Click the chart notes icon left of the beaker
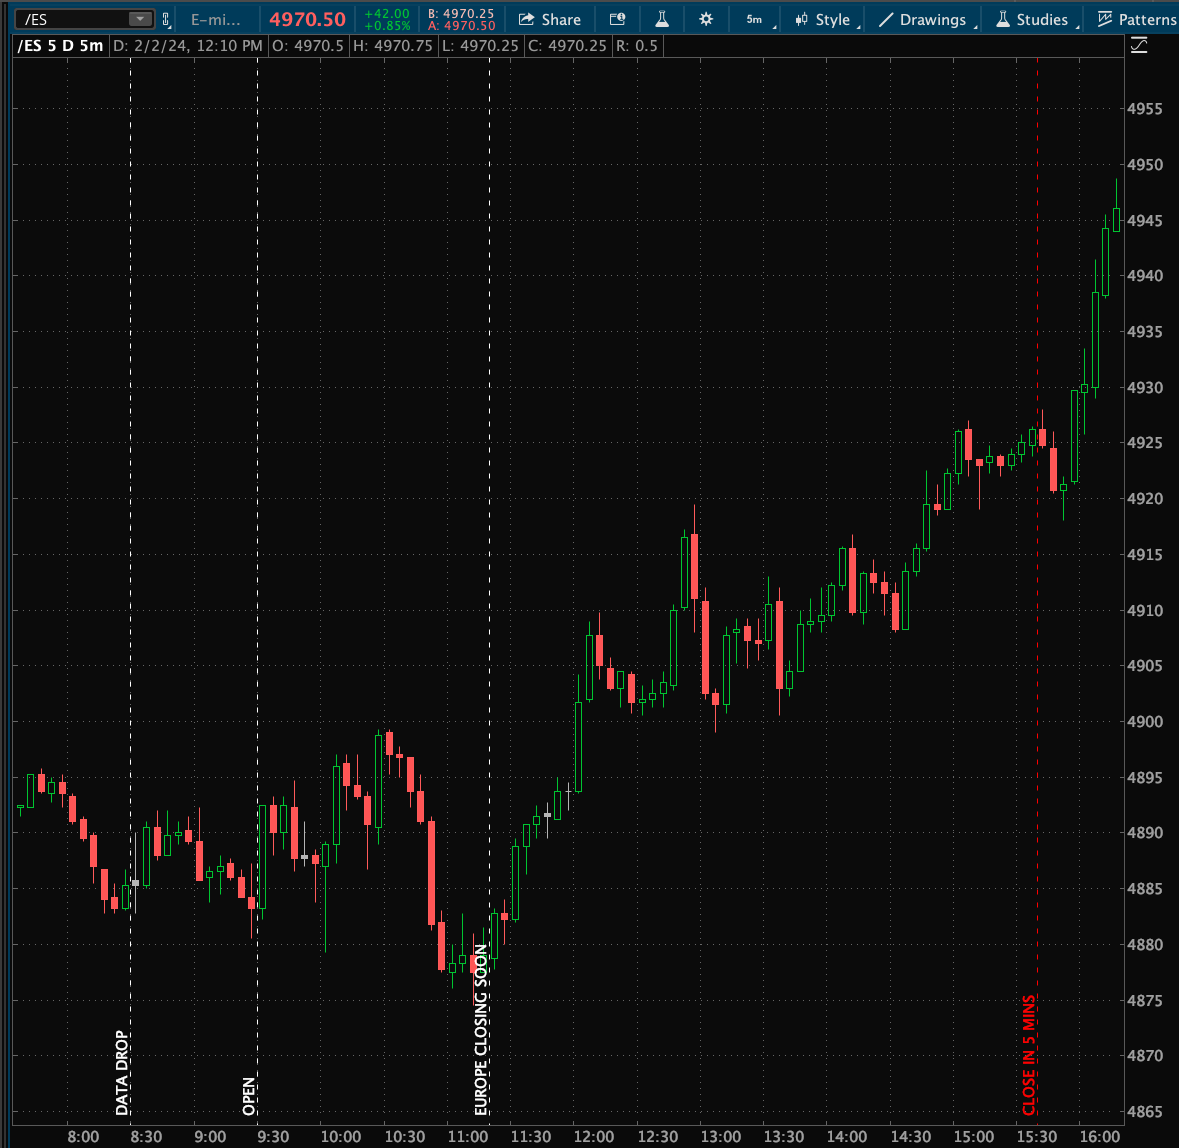 (x=618, y=19)
